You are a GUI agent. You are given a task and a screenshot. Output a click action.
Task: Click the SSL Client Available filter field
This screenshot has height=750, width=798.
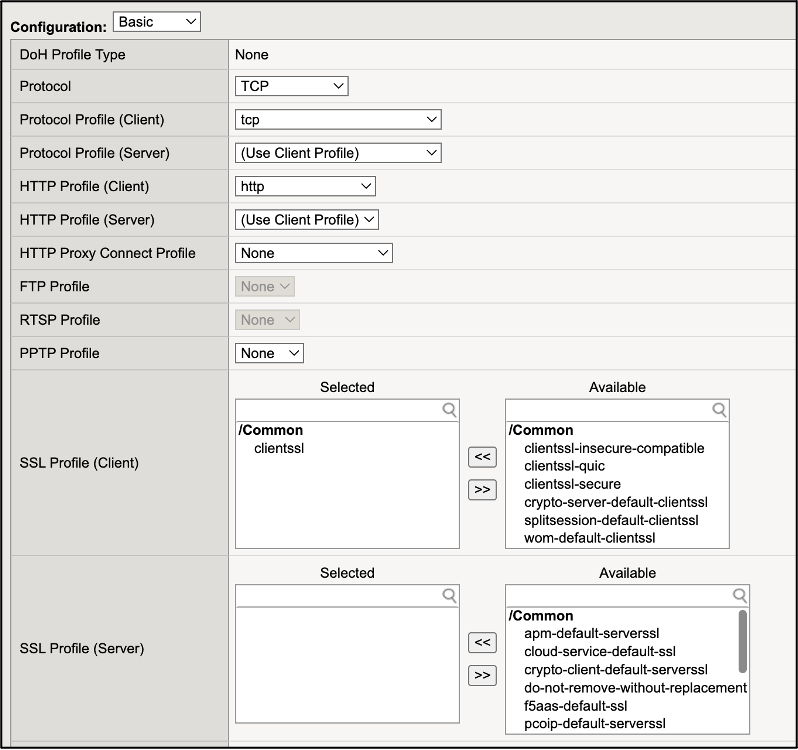(x=607, y=410)
